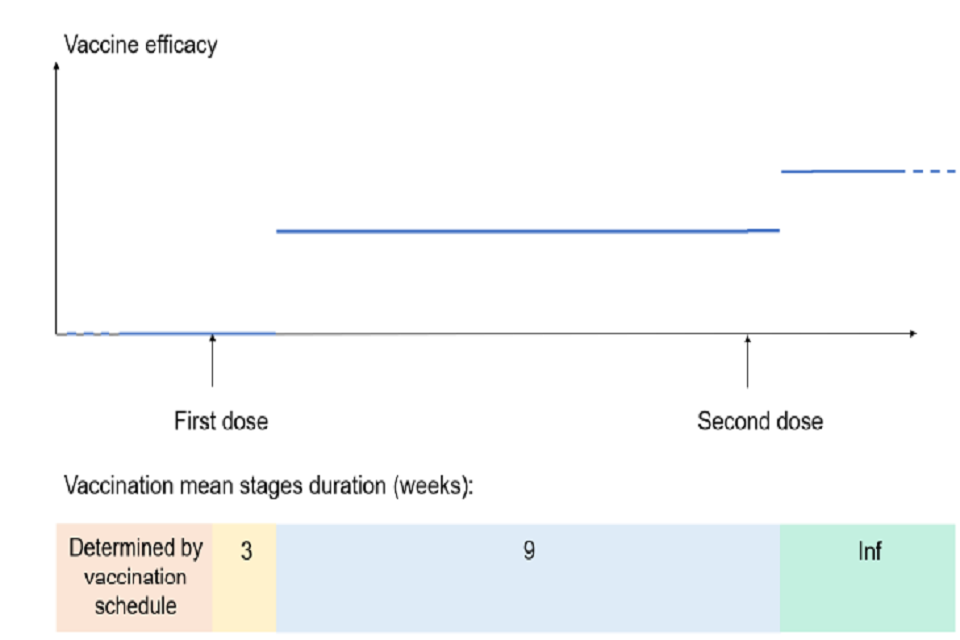Select the orange Determined by vaccination schedule box
Viewport: 960px width, 640px height.
click(134, 577)
